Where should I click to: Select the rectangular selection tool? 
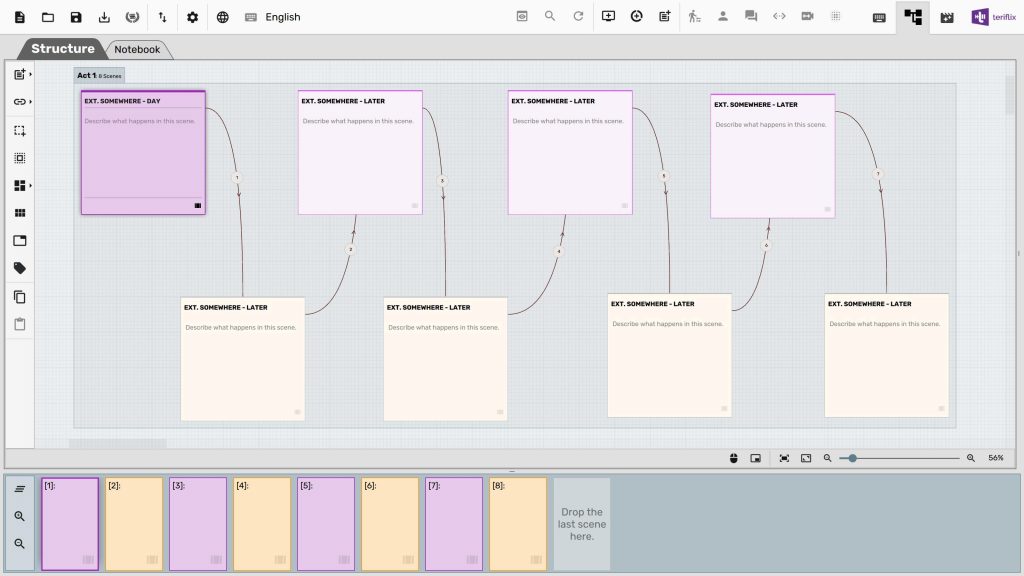tap(18, 129)
